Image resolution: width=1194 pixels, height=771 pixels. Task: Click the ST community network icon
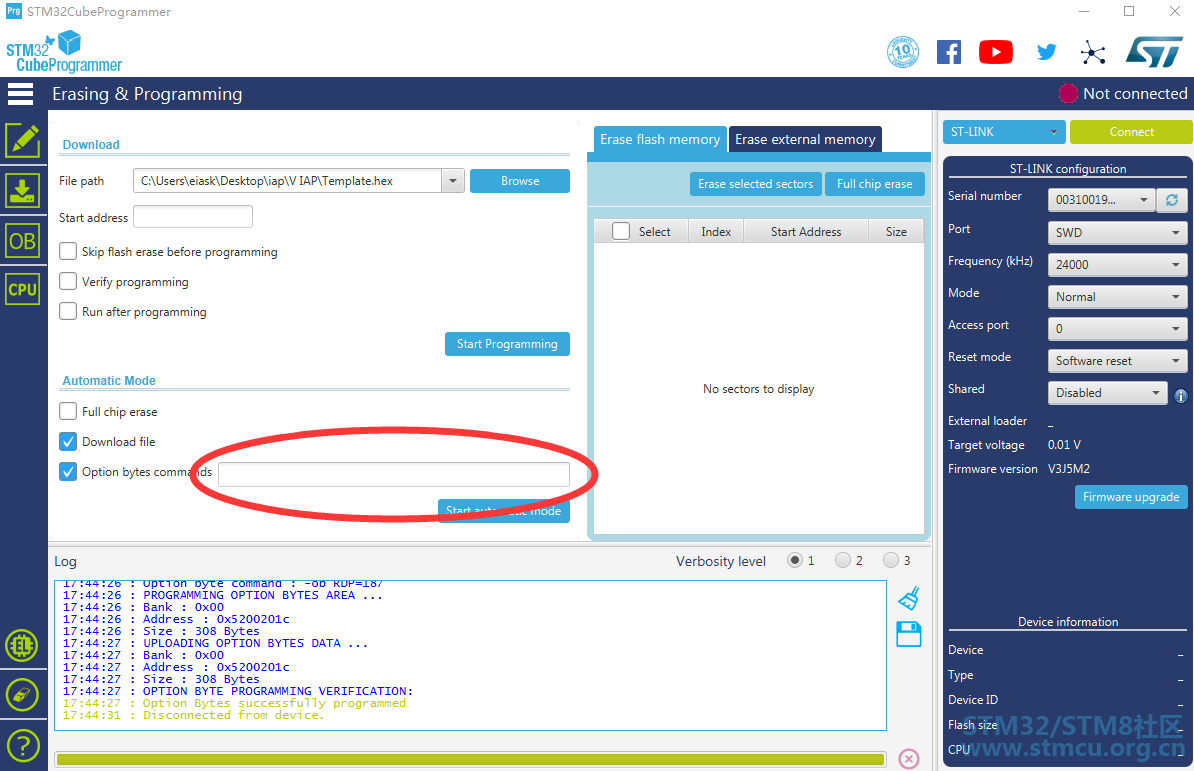[1093, 53]
